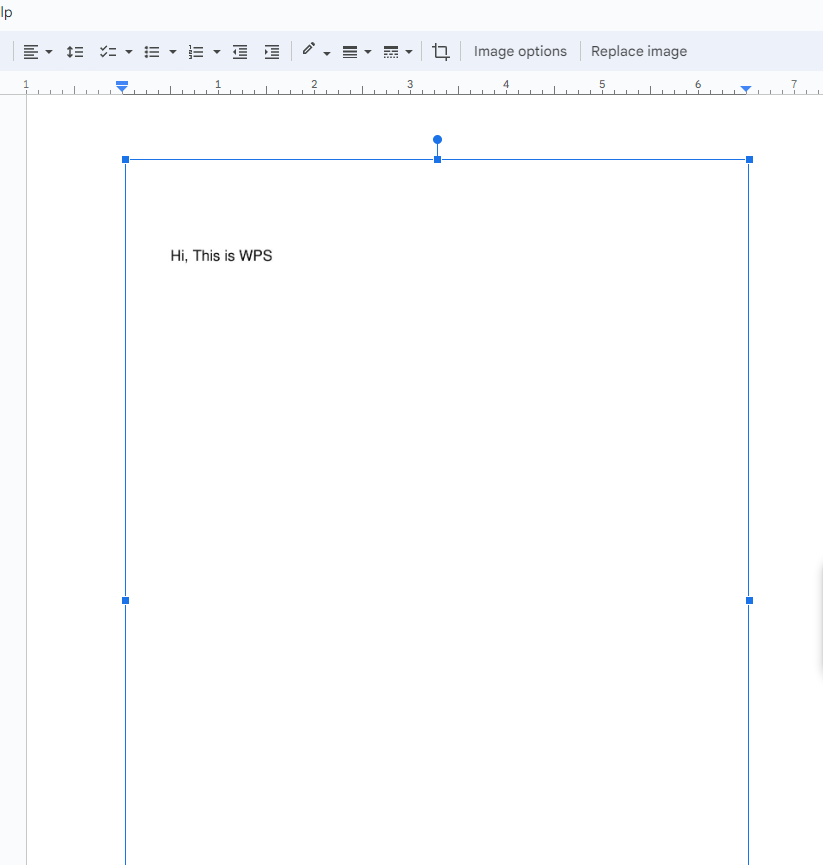Expand numbered list style options
Image resolution: width=823 pixels, height=865 pixels.
[216, 51]
